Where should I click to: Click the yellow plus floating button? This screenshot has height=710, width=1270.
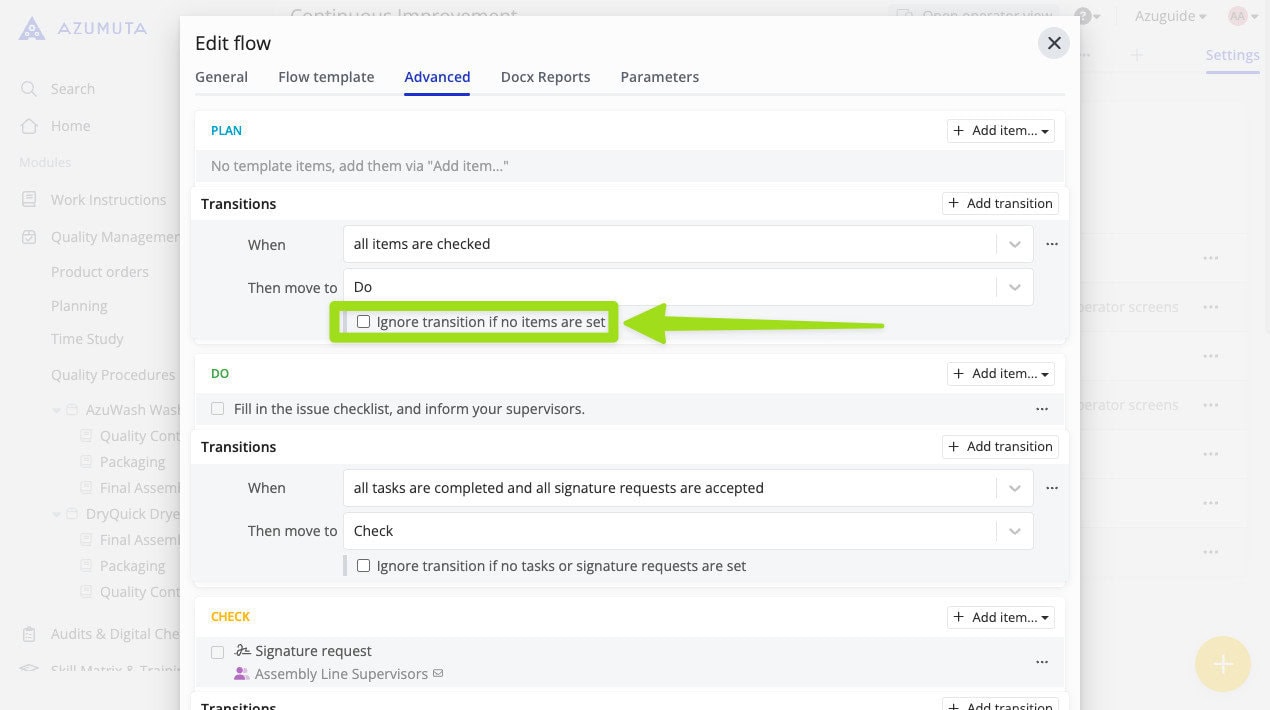point(1222,664)
